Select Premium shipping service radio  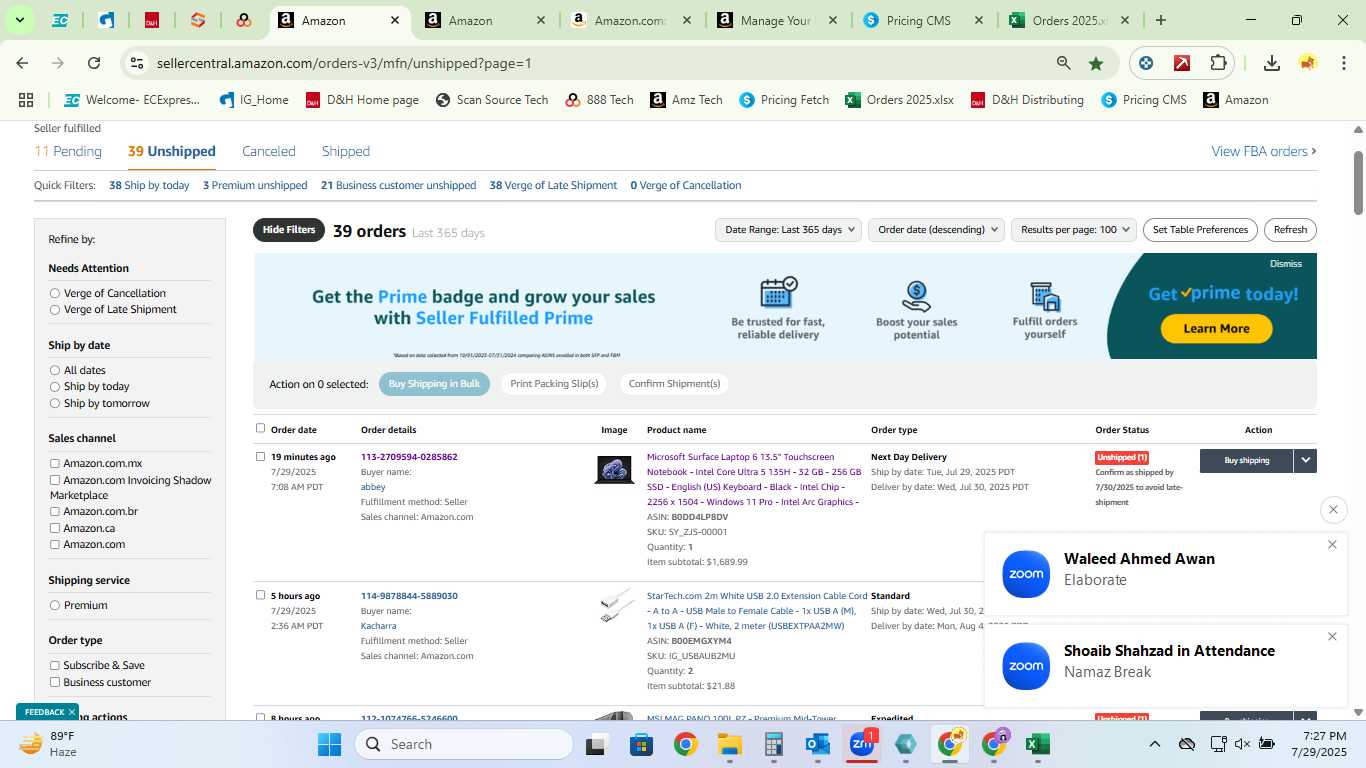[55, 605]
